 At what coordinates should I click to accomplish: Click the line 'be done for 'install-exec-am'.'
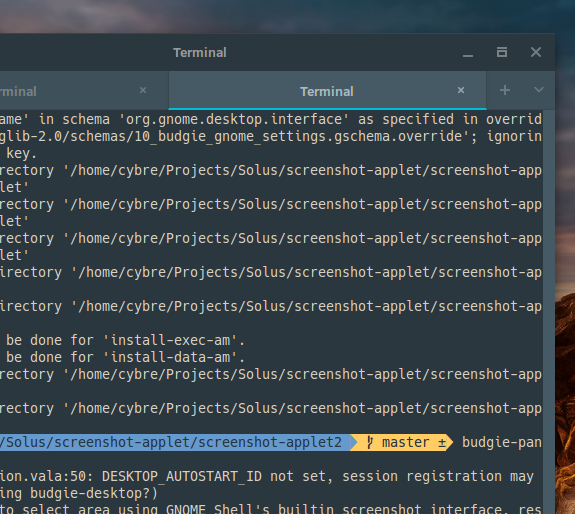pos(125,341)
